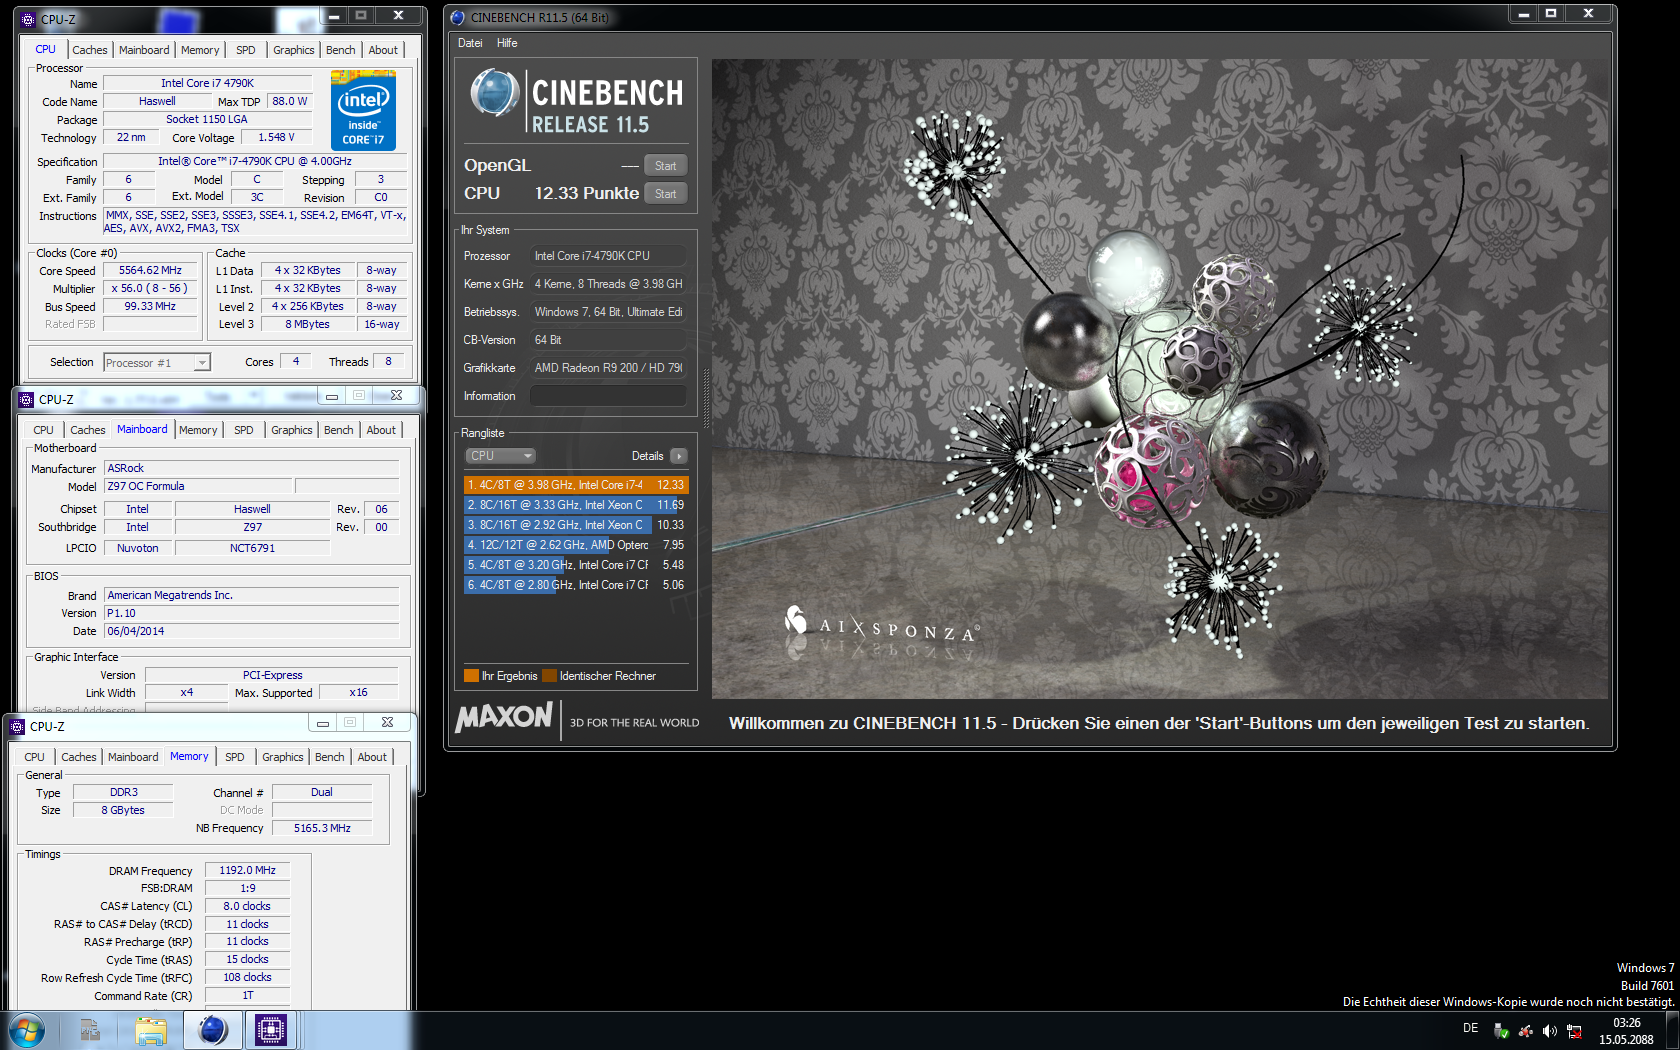1680x1050 pixels.
Task: Click the Information input field in Cinebench
Action: 608,396
